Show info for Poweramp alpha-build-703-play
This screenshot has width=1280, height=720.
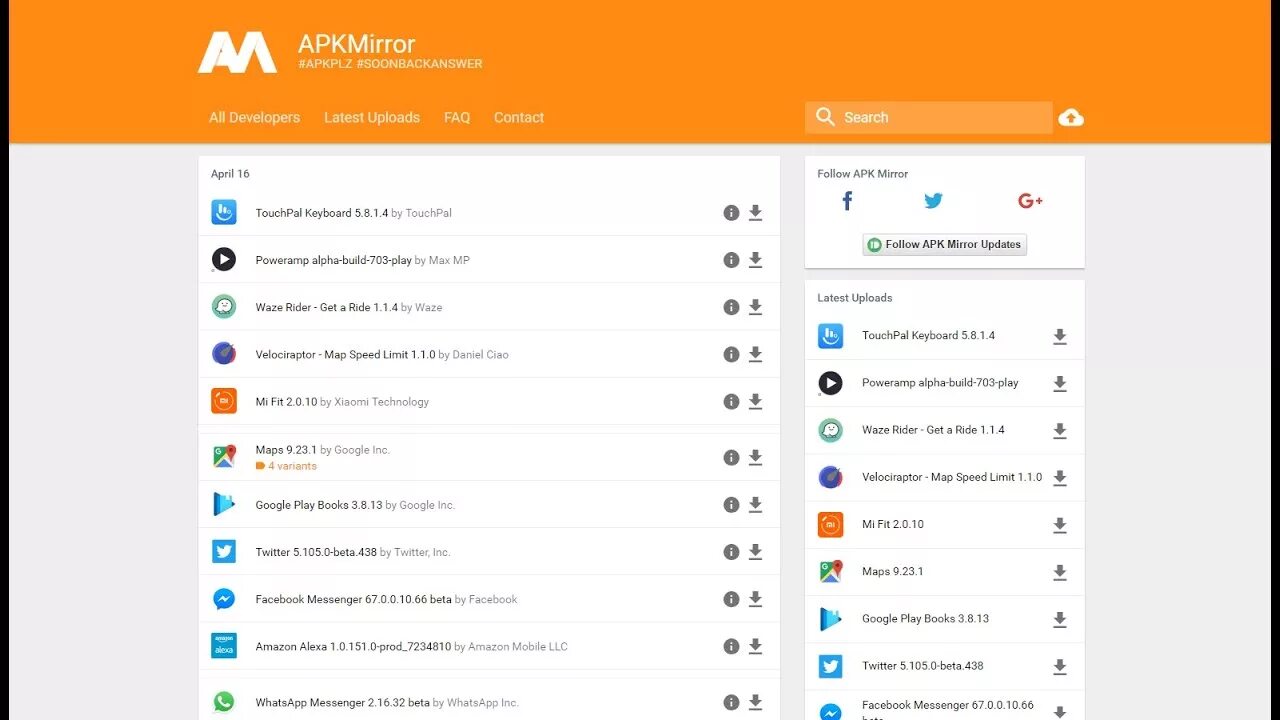click(x=731, y=260)
